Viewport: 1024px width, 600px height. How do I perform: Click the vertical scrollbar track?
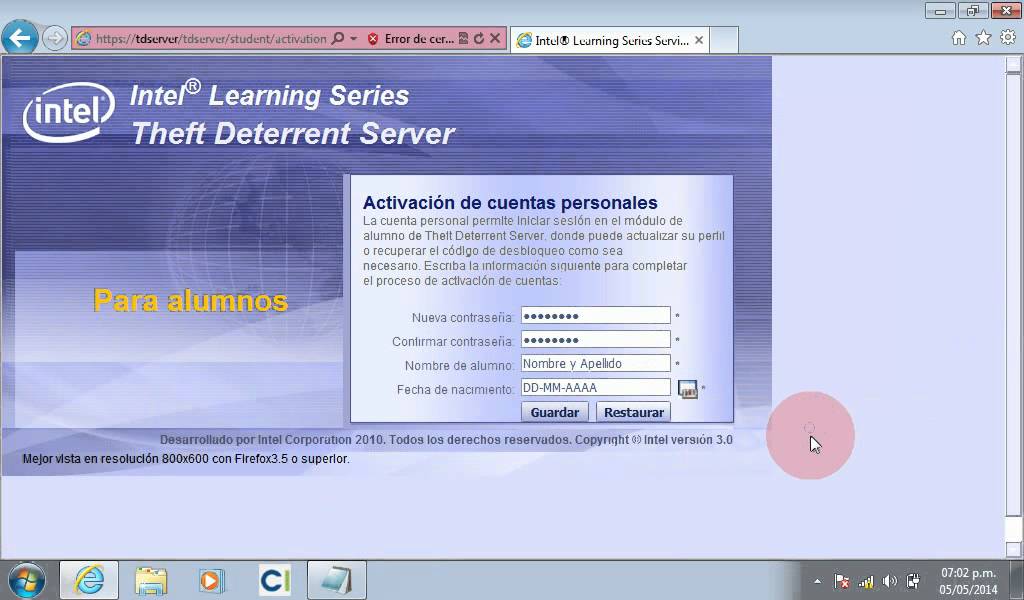(x=1014, y=307)
